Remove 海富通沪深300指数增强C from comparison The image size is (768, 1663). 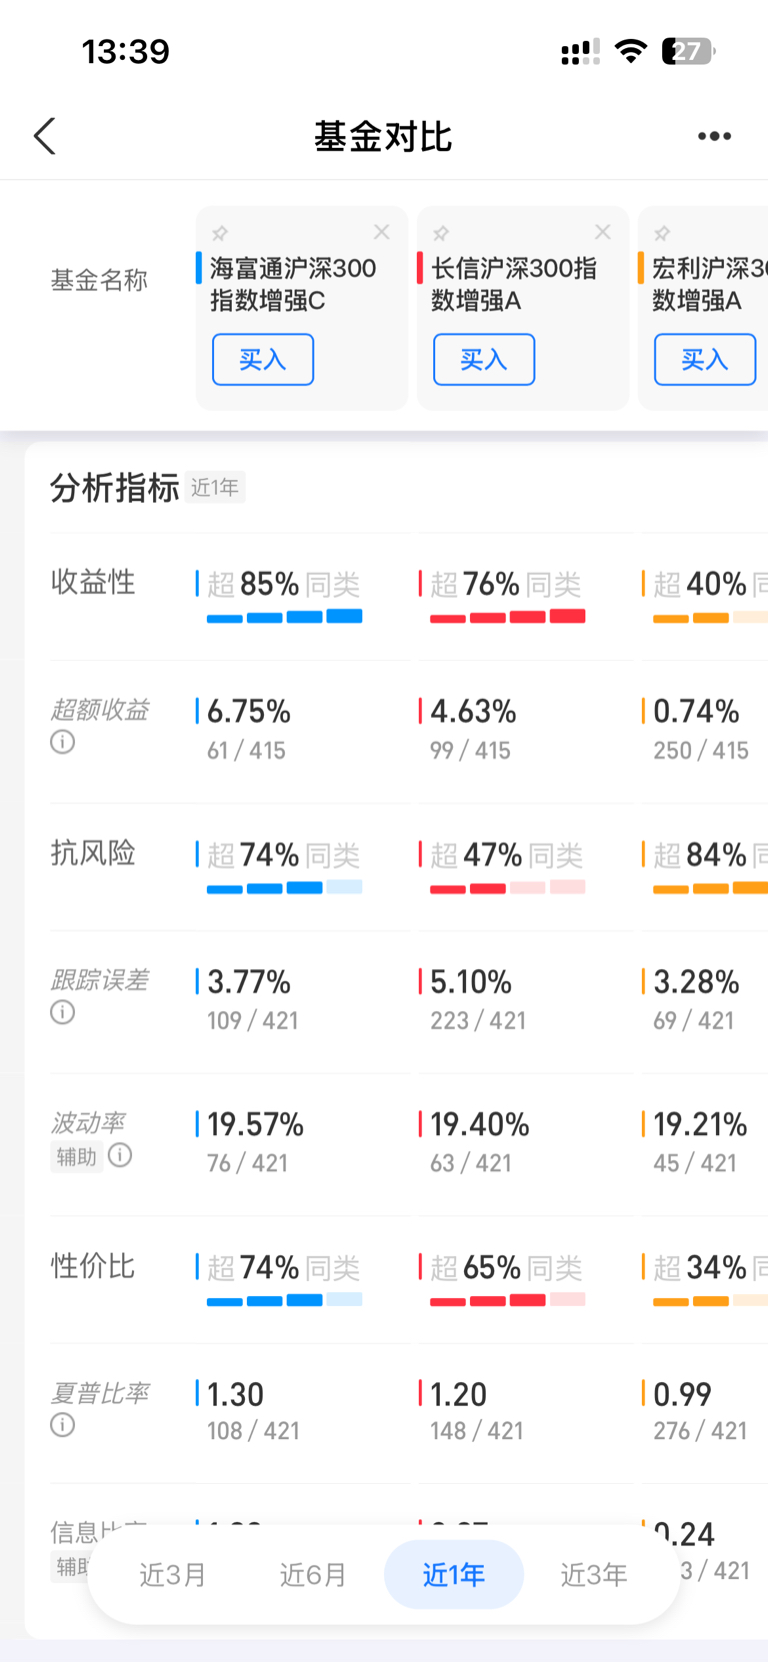[x=382, y=232]
